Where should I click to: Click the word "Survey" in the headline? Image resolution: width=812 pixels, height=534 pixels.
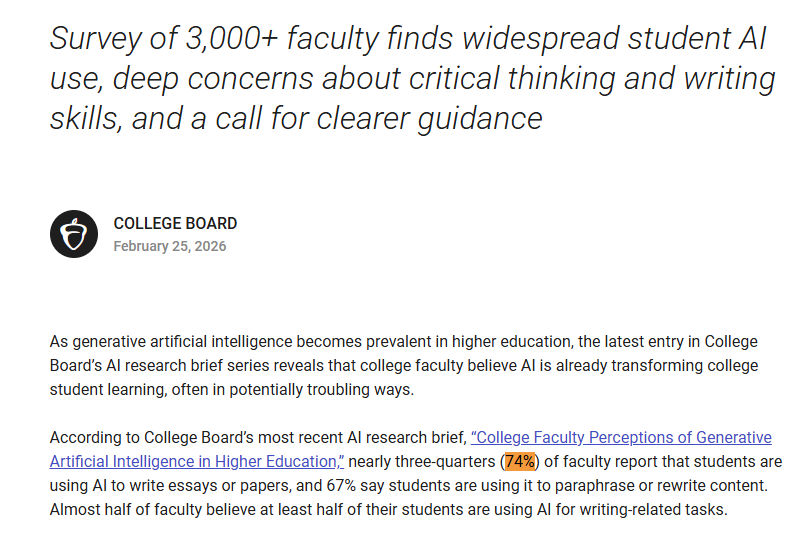(x=95, y=39)
